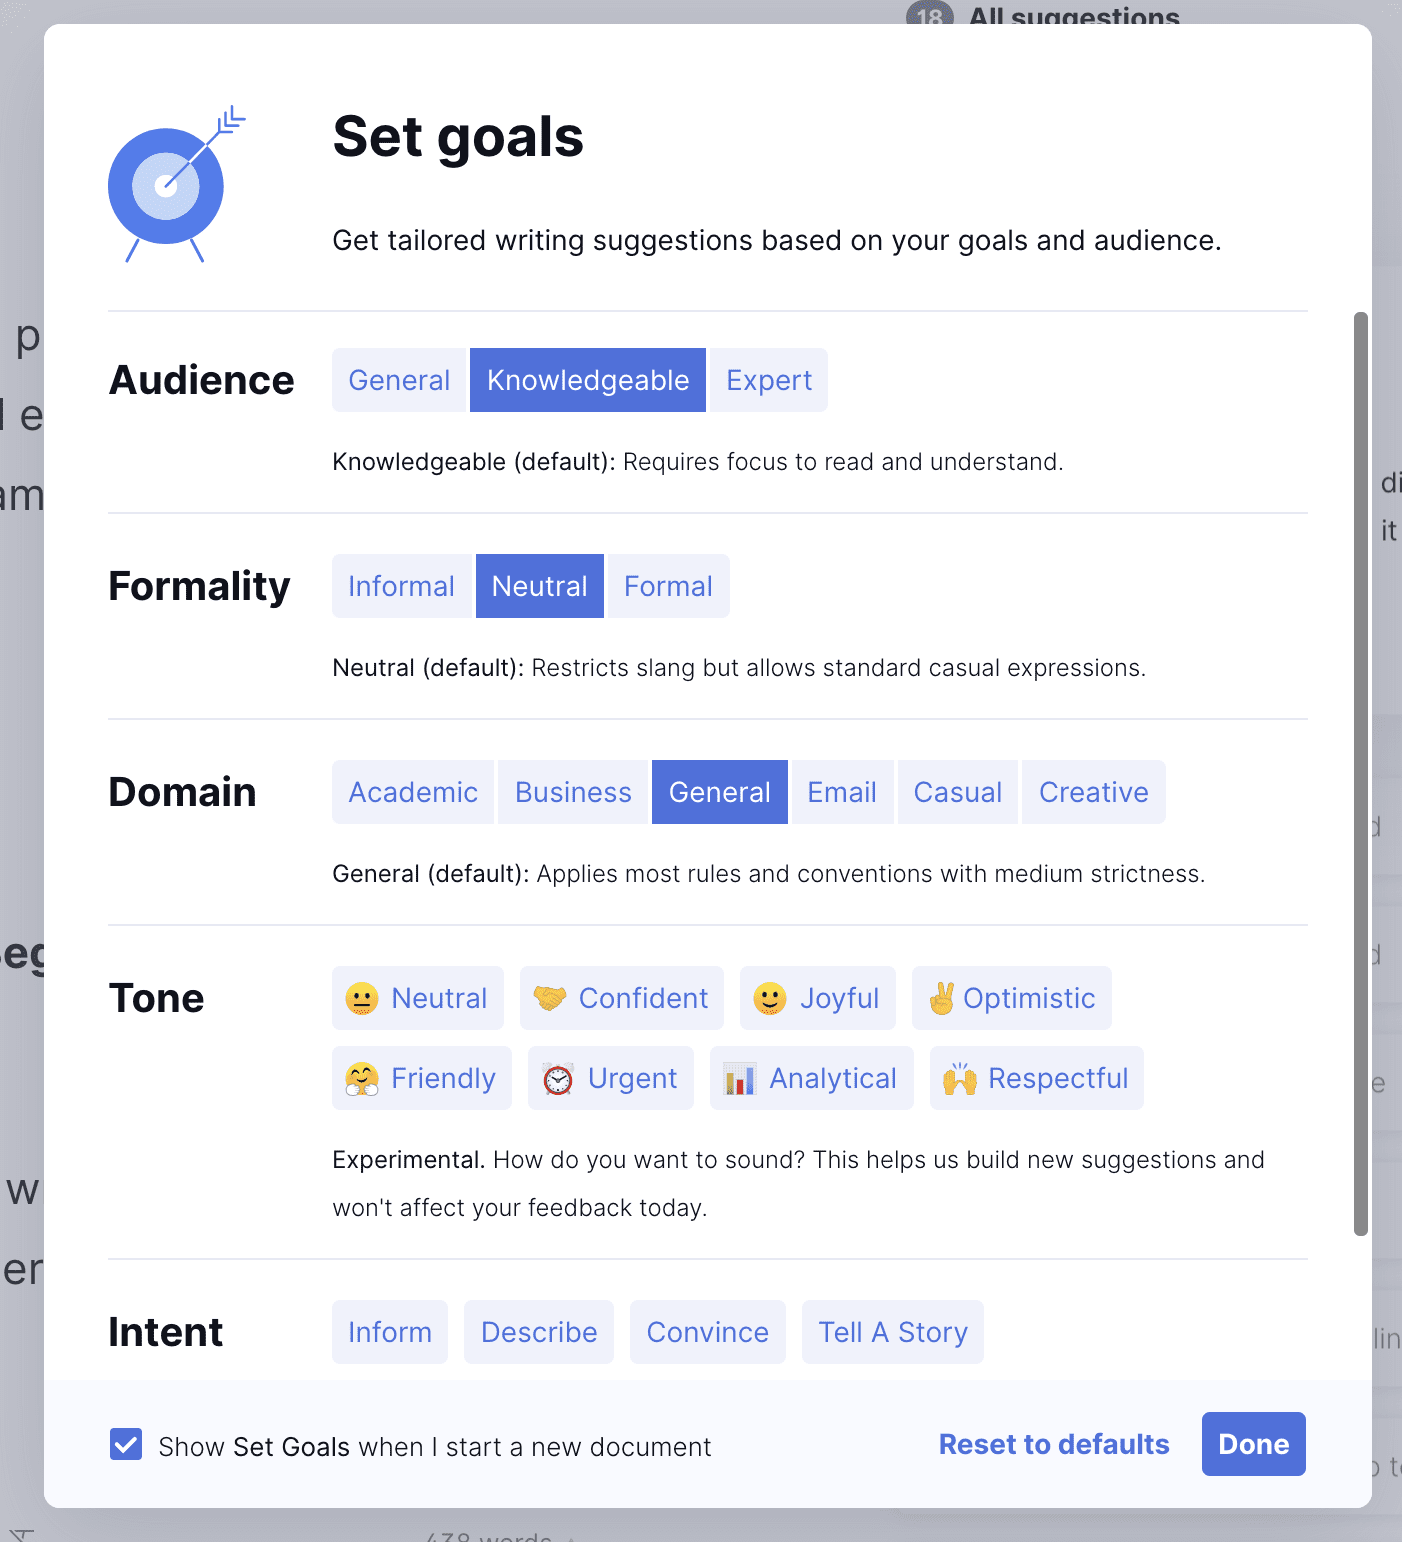Set formality to Informal
This screenshot has height=1542, width=1402.
point(402,586)
